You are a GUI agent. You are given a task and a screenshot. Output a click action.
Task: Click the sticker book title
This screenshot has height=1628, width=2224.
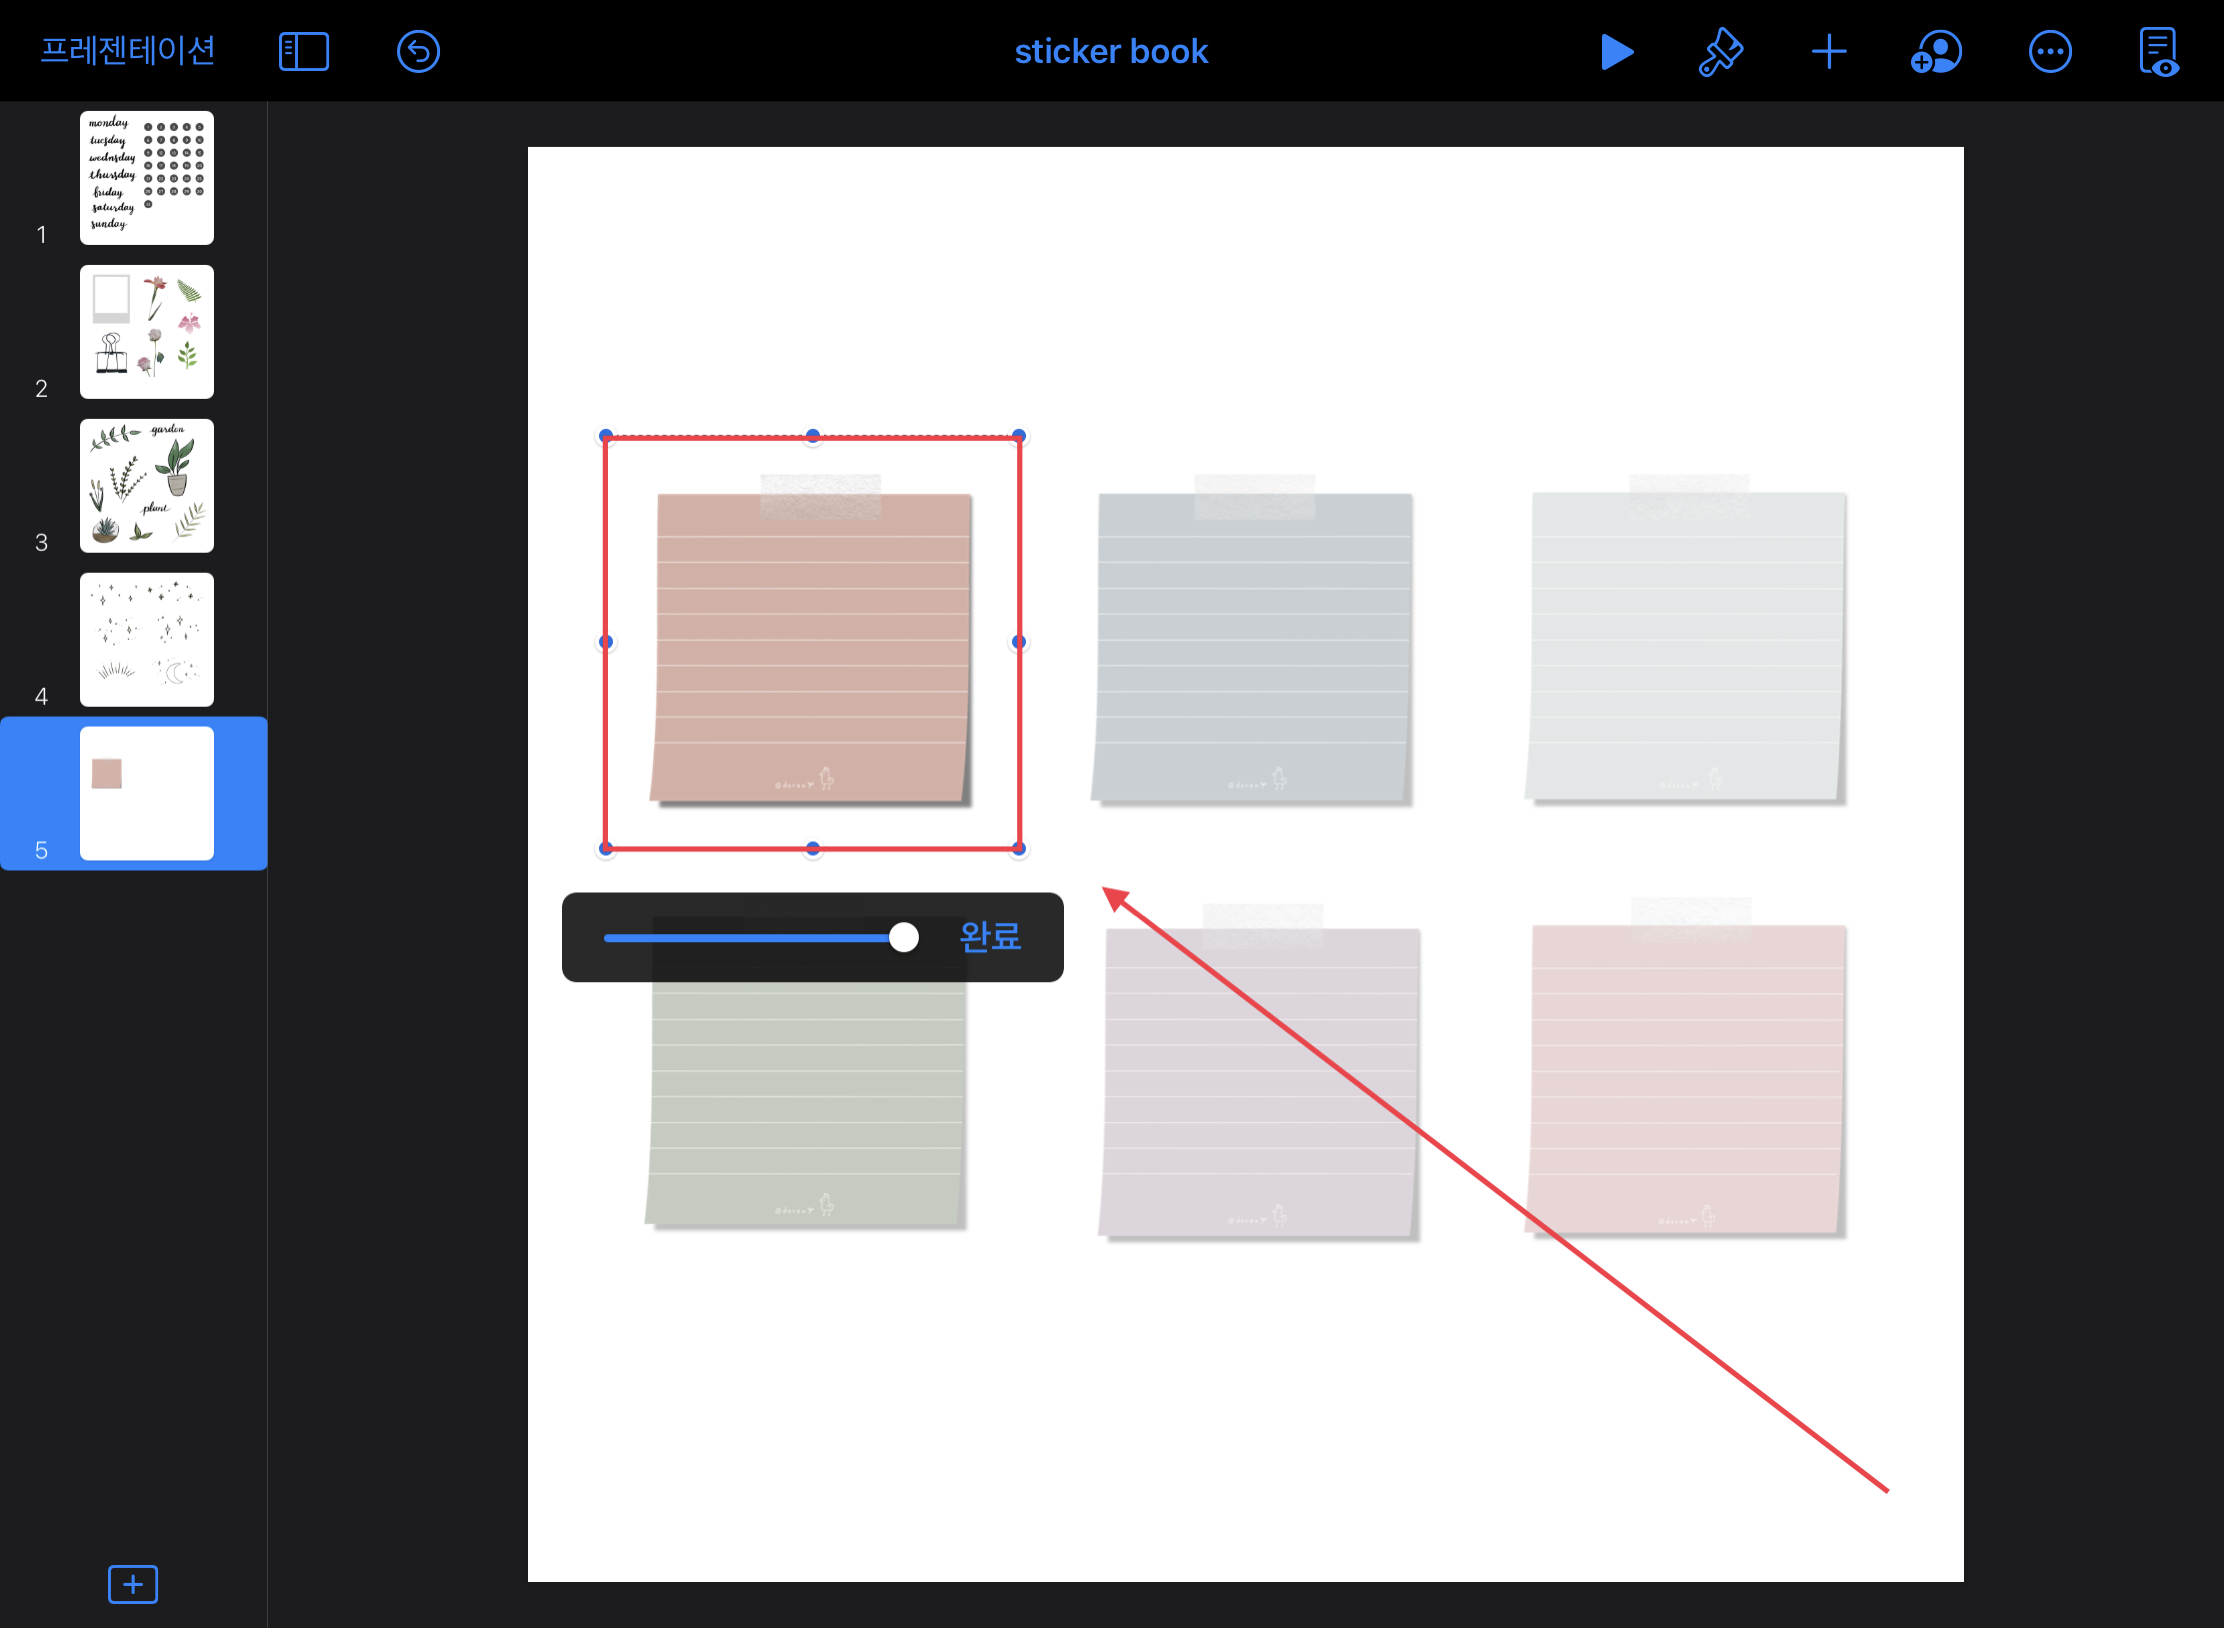pos(1111,52)
